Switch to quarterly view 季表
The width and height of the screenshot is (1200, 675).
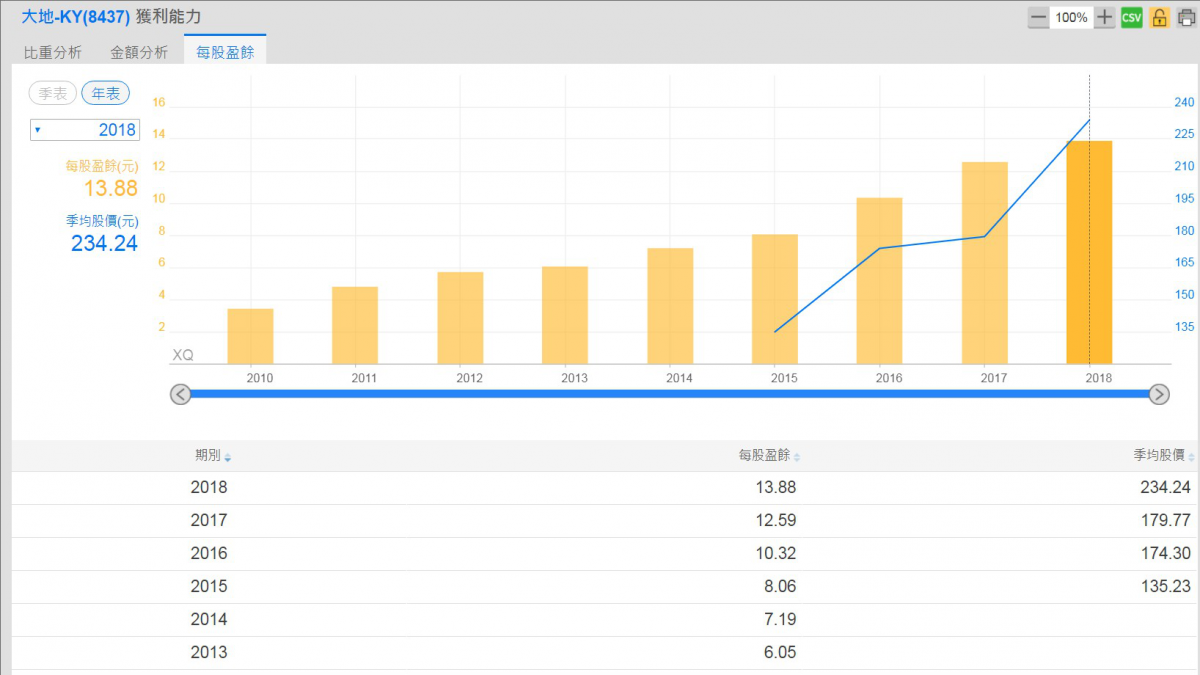point(53,93)
